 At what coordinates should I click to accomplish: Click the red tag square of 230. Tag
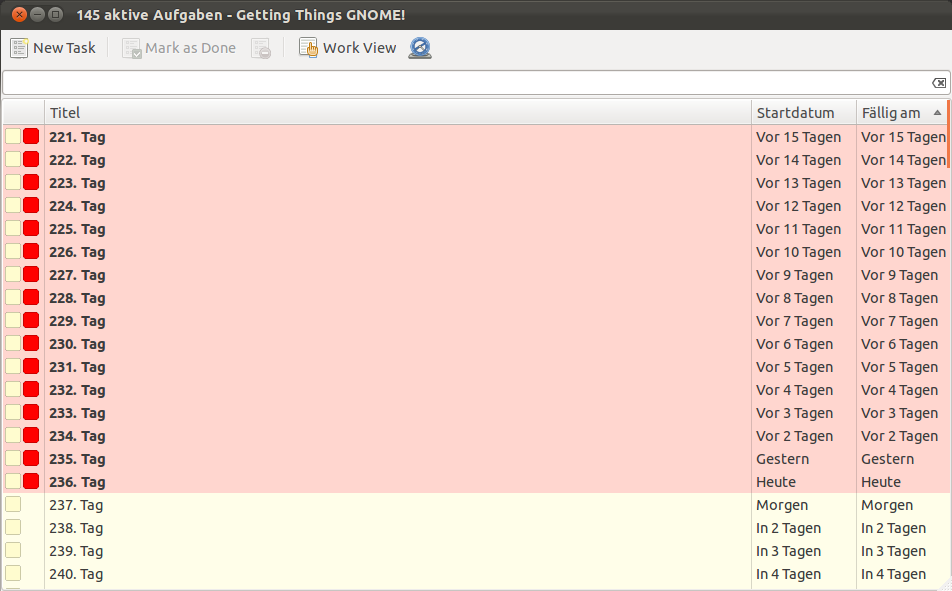pos(31,343)
